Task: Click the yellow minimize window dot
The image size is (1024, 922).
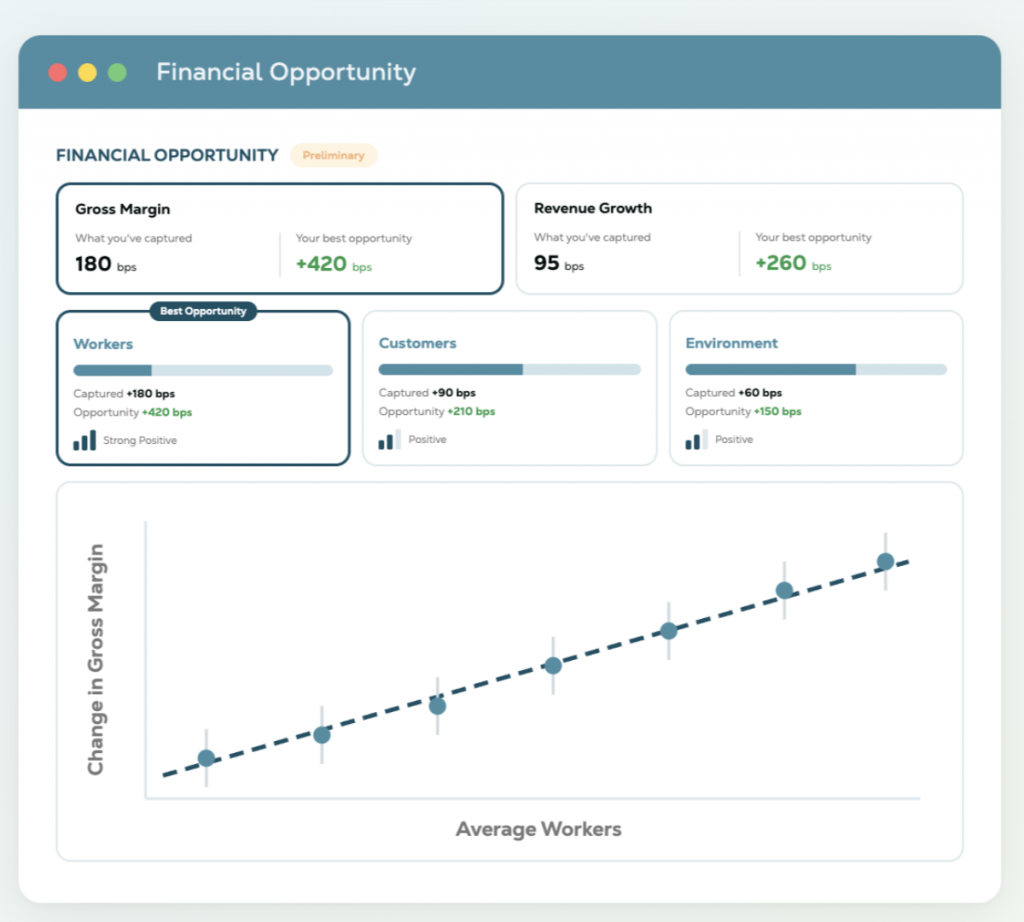Action: click(88, 72)
